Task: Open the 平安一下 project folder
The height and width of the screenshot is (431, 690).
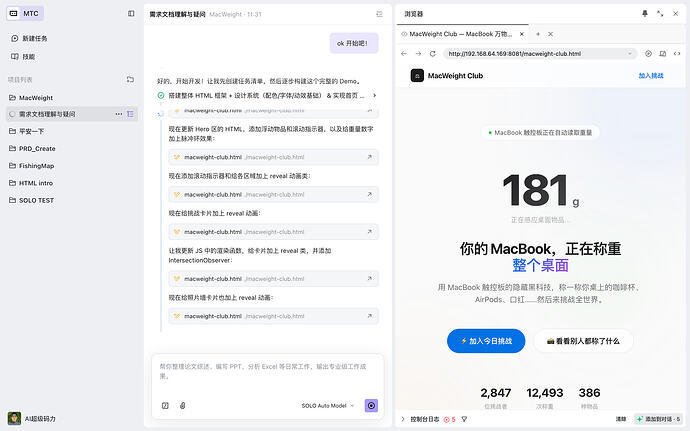Action: coord(26,131)
